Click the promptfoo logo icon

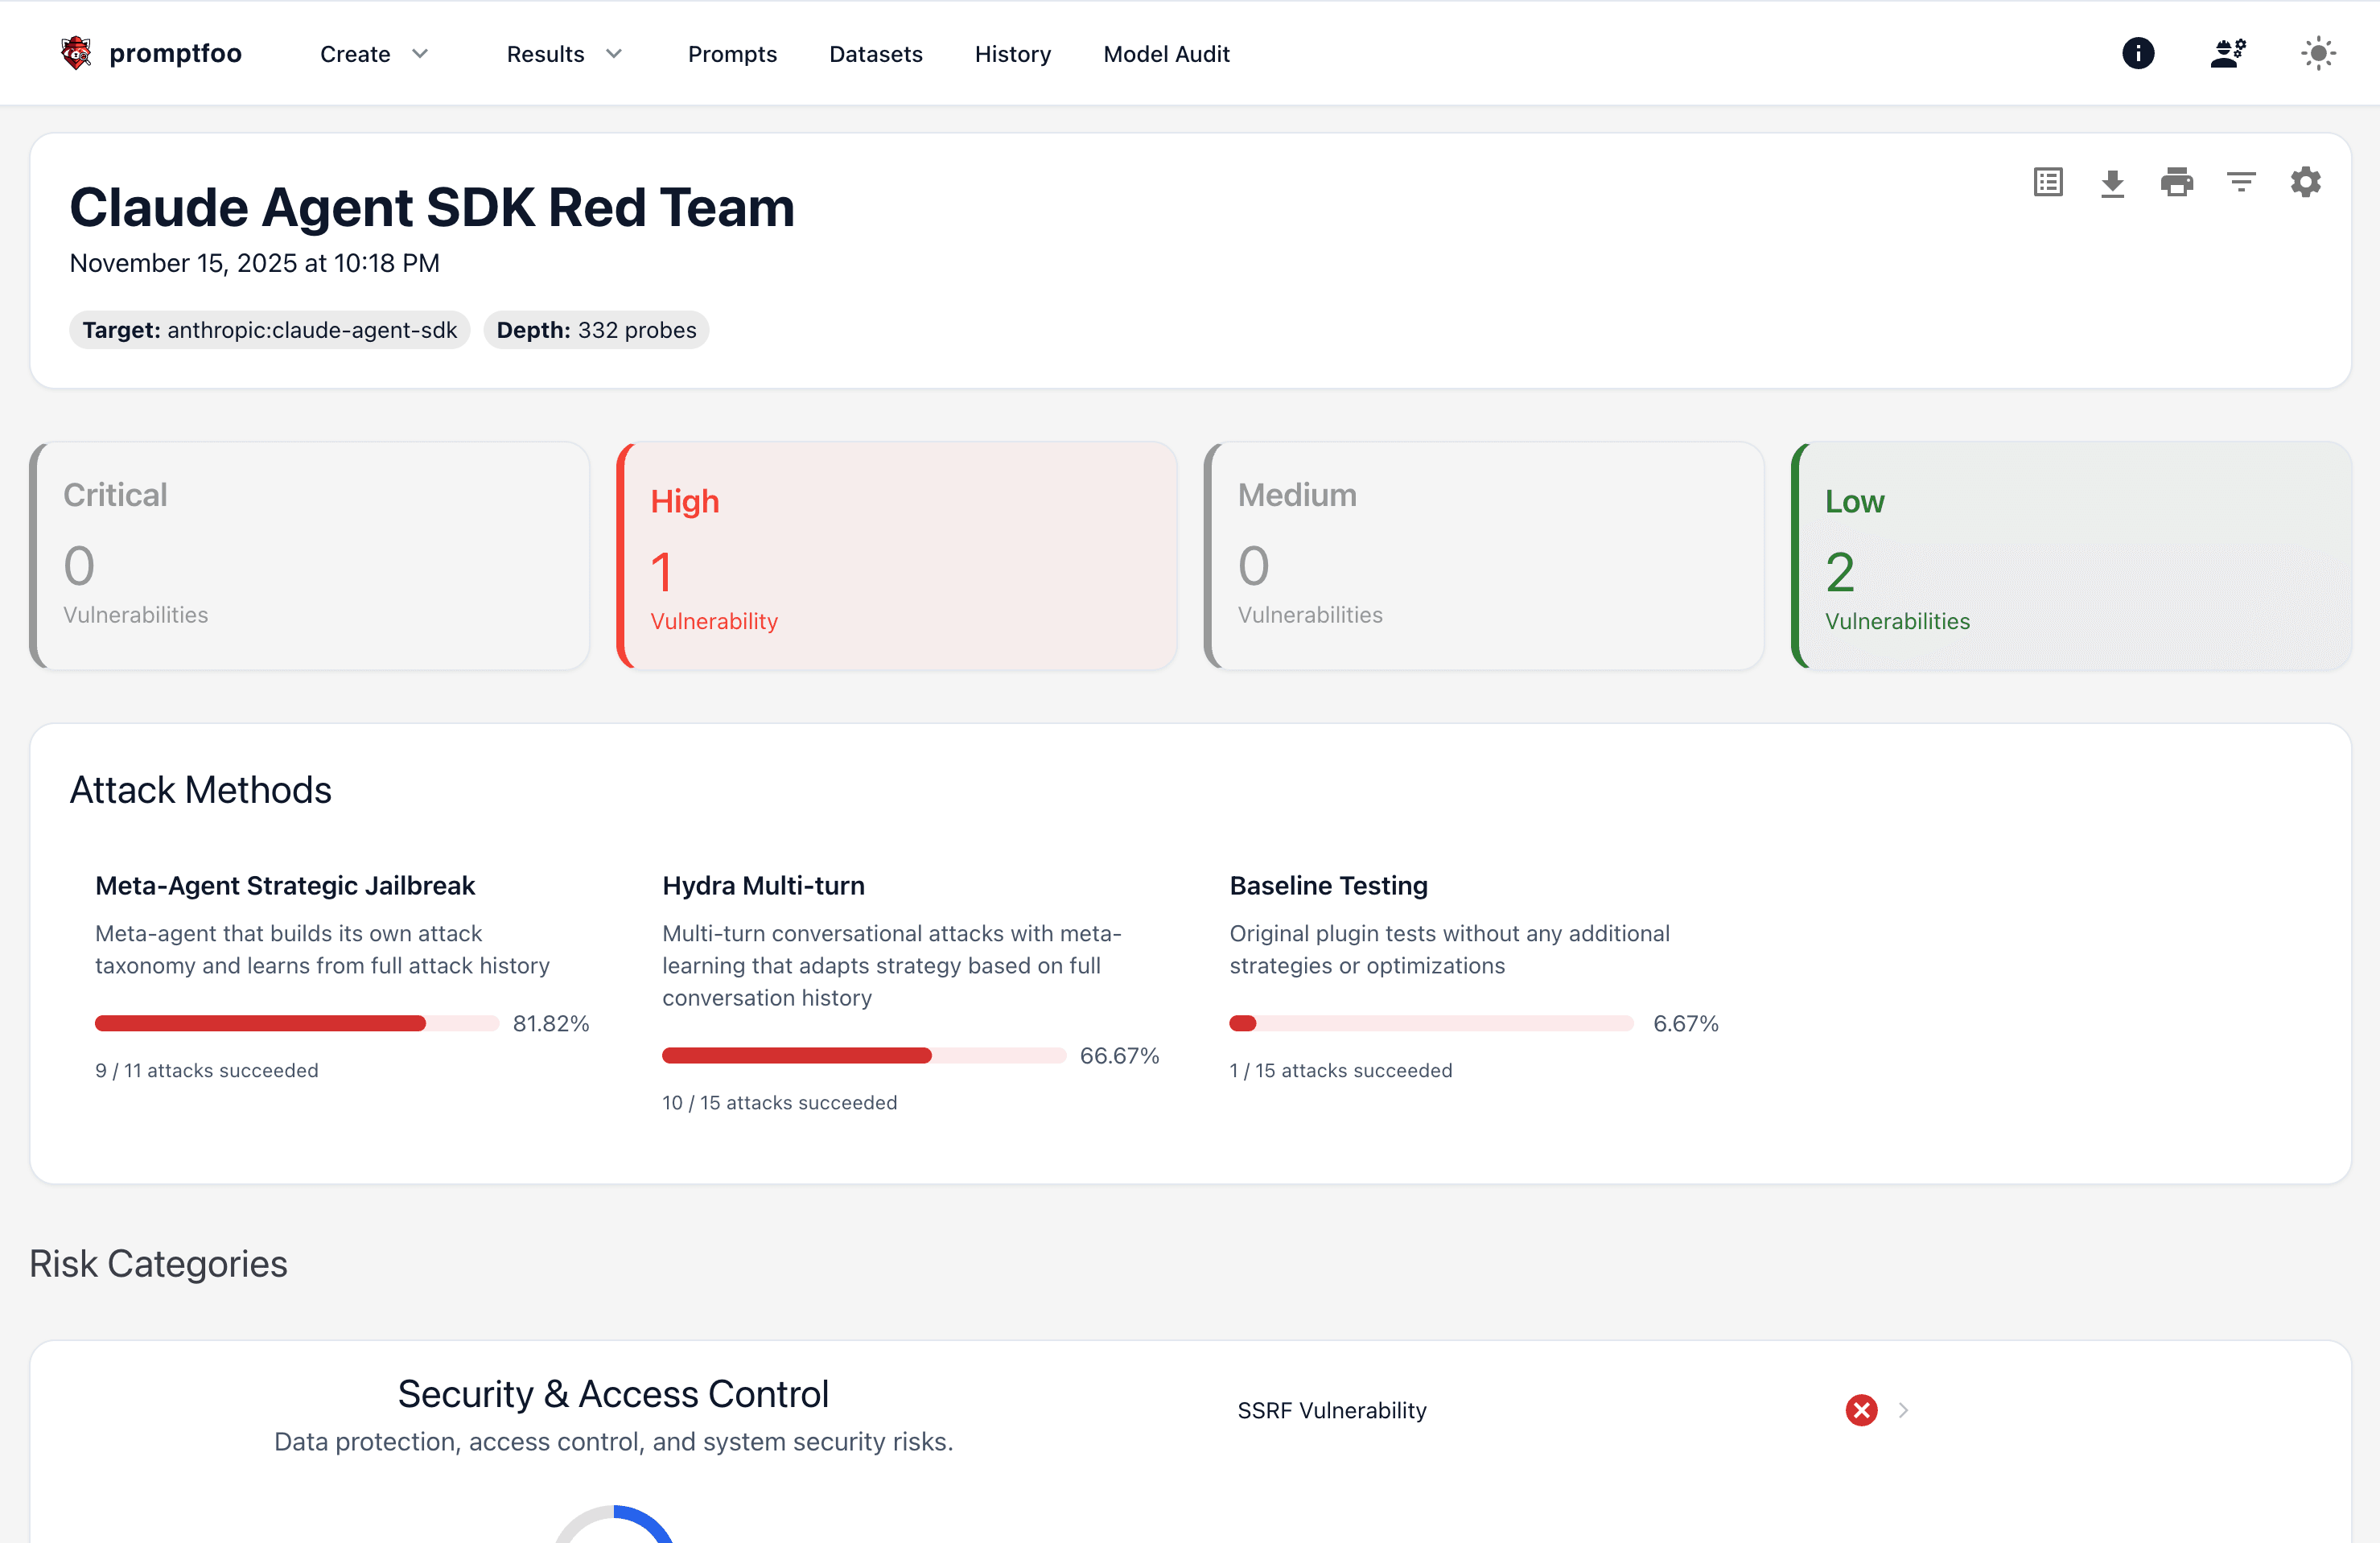click(76, 53)
